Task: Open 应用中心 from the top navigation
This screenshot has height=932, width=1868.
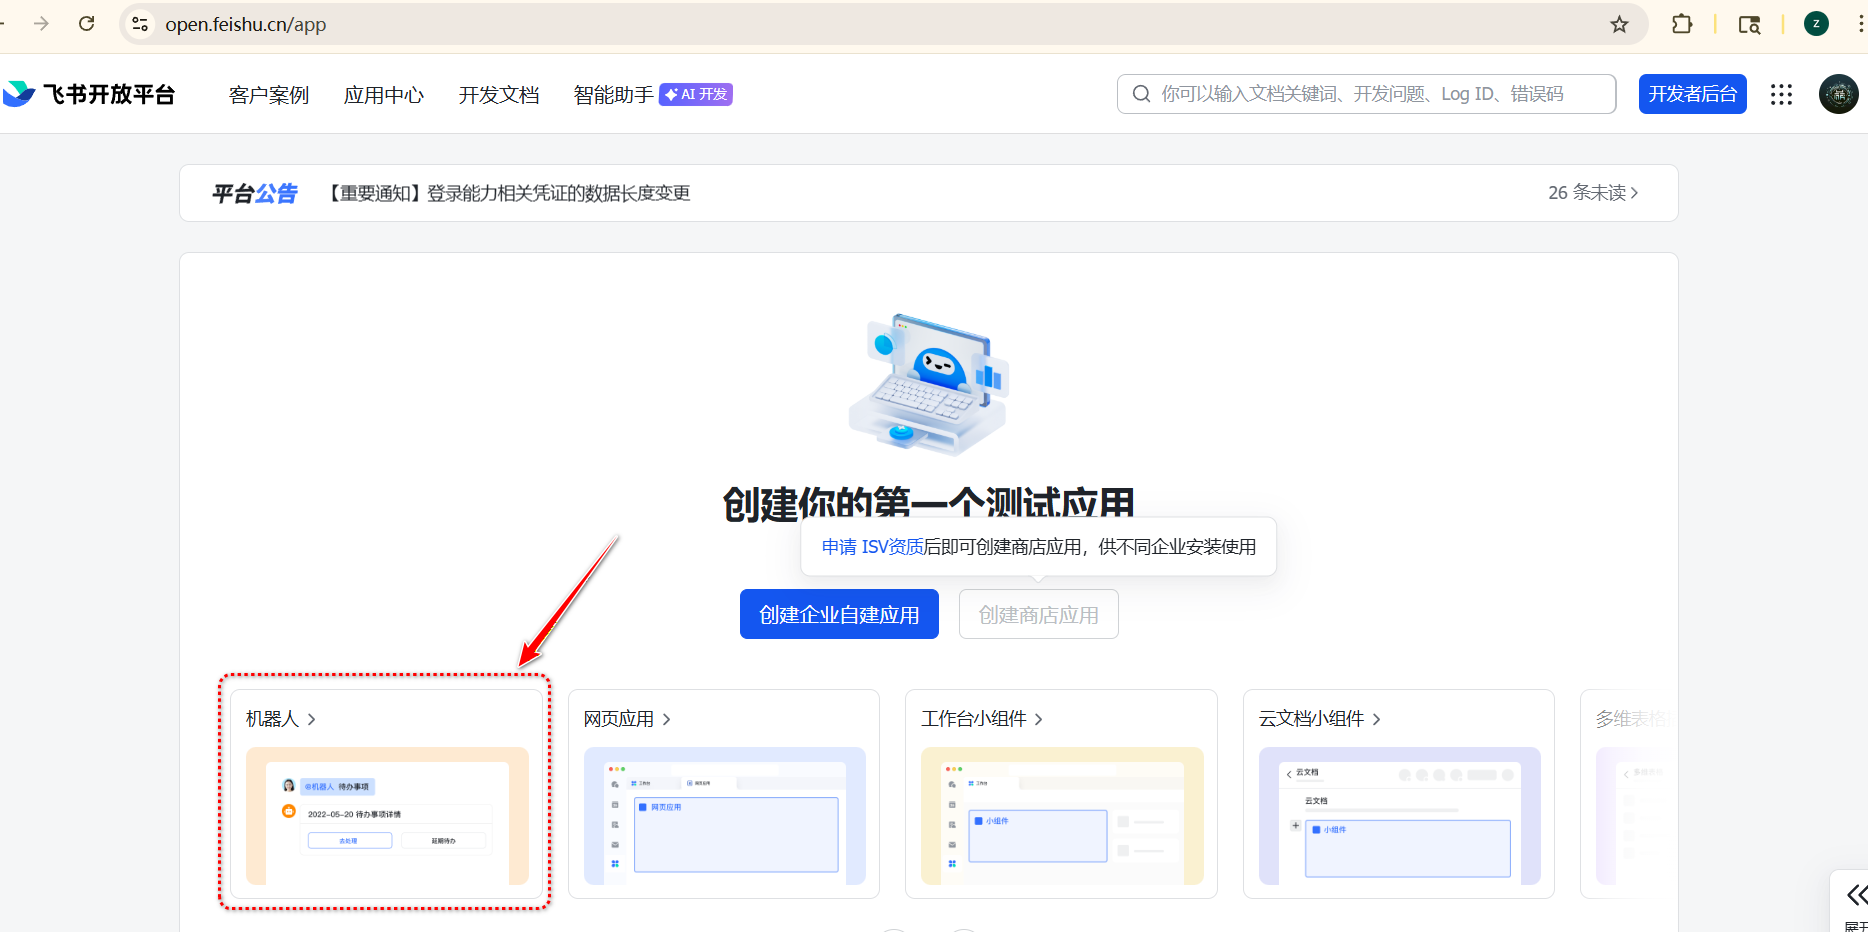Action: (x=384, y=95)
